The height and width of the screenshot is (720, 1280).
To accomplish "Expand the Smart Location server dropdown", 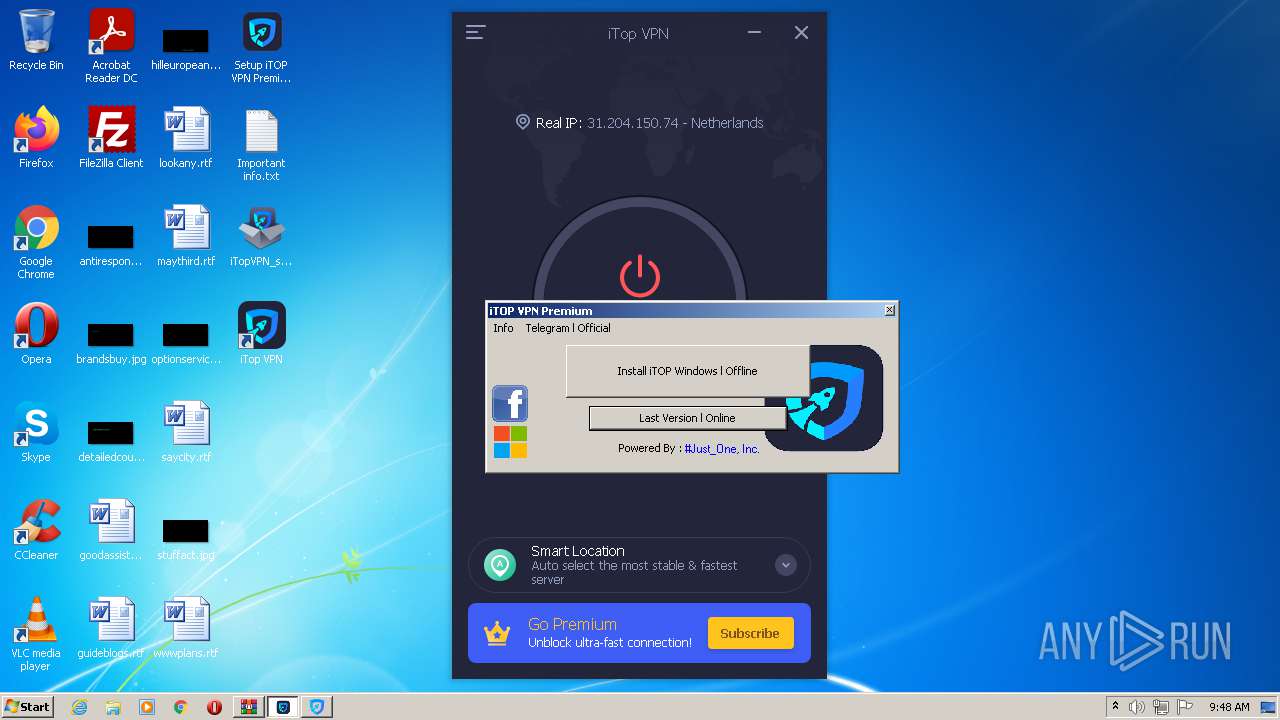I will click(x=786, y=565).
